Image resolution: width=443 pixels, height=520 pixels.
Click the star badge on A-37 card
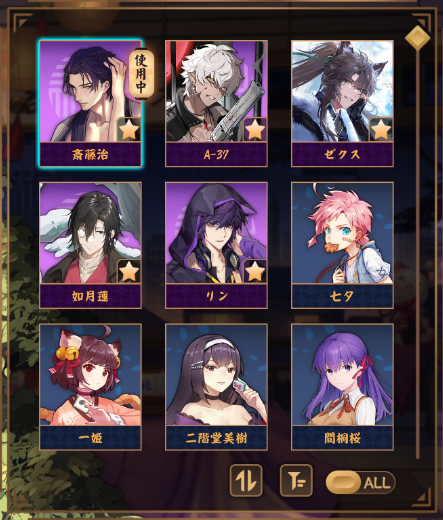pyautogui.click(x=255, y=130)
